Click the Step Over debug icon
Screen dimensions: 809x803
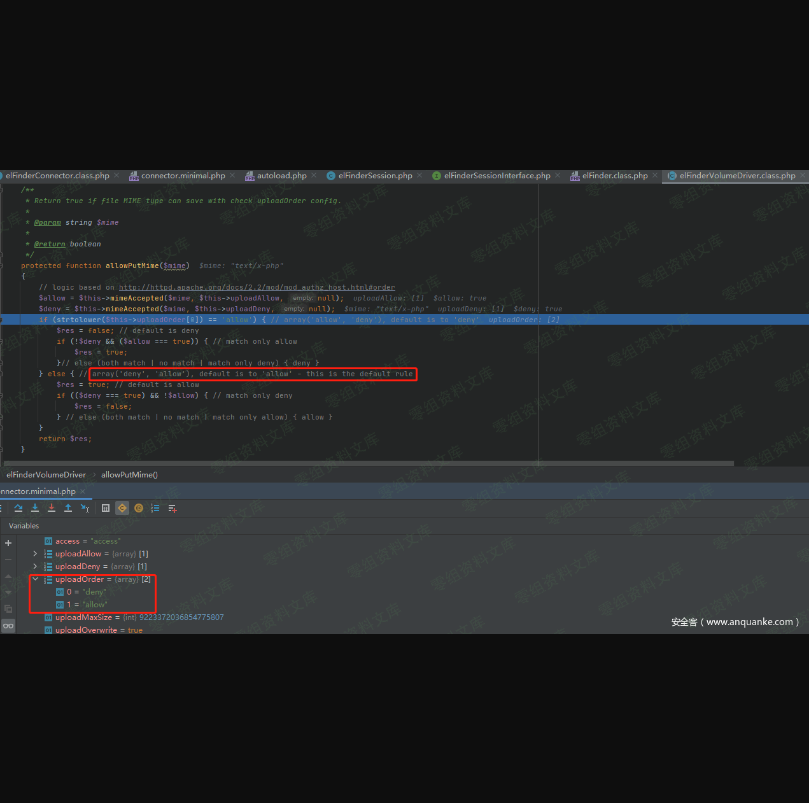click(x=19, y=508)
